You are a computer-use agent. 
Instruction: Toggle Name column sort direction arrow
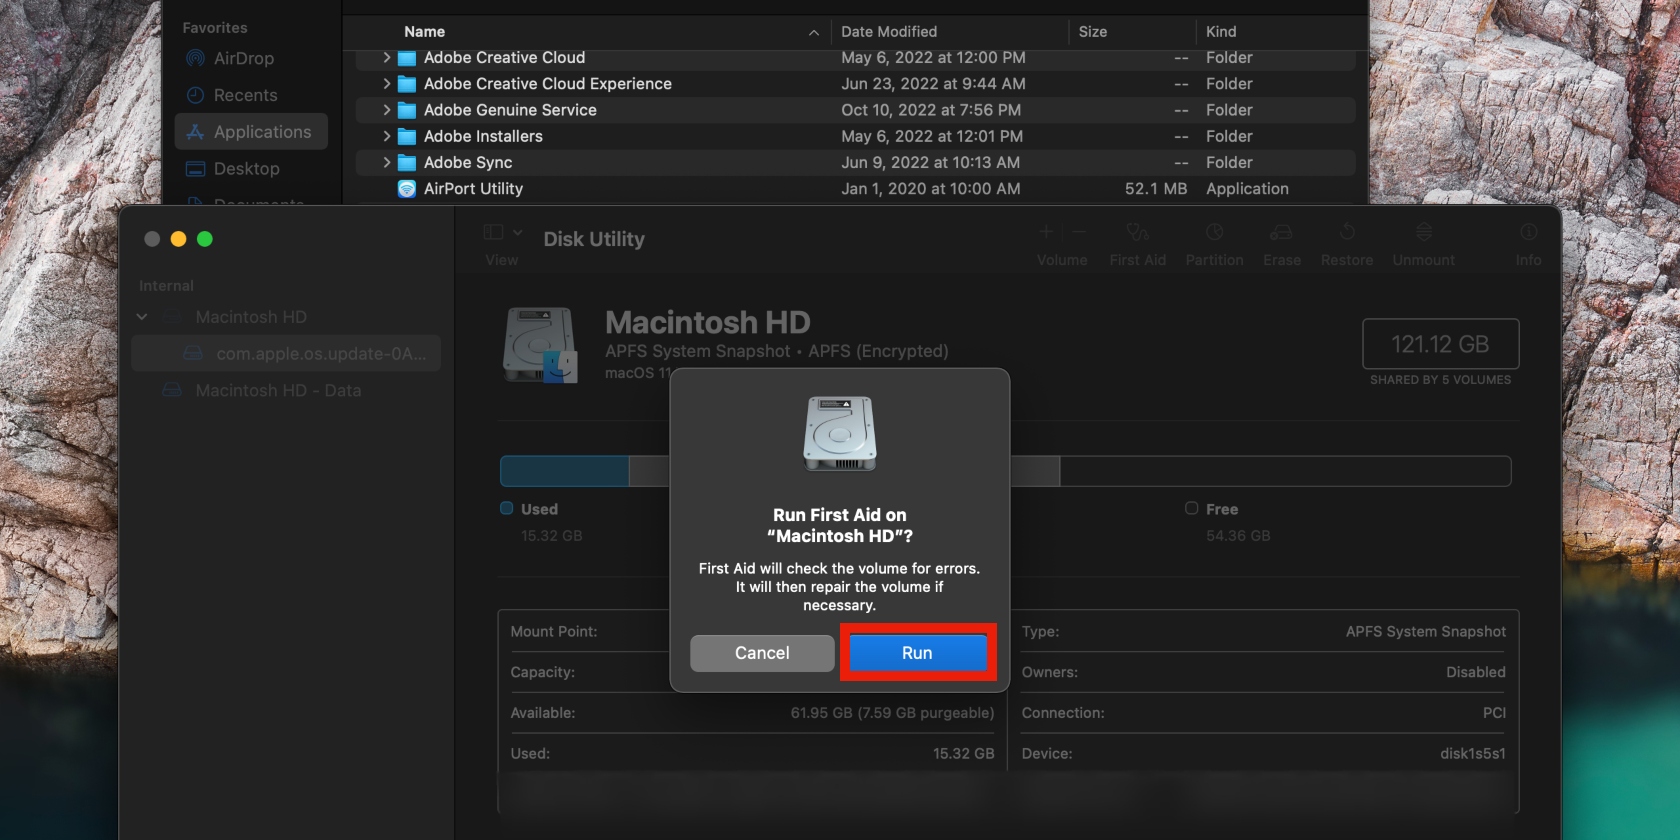814,33
